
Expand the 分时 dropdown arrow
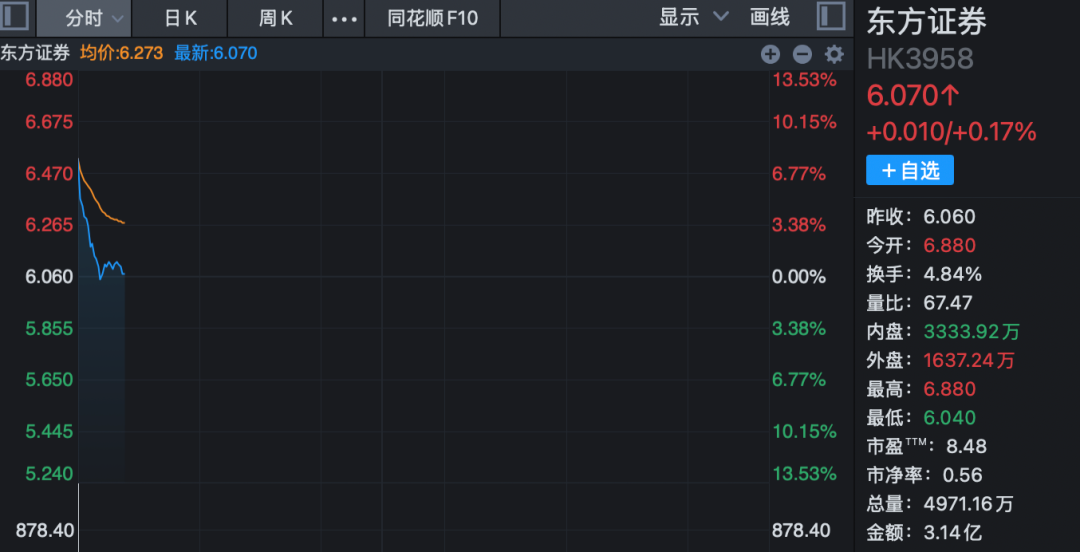[119, 19]
